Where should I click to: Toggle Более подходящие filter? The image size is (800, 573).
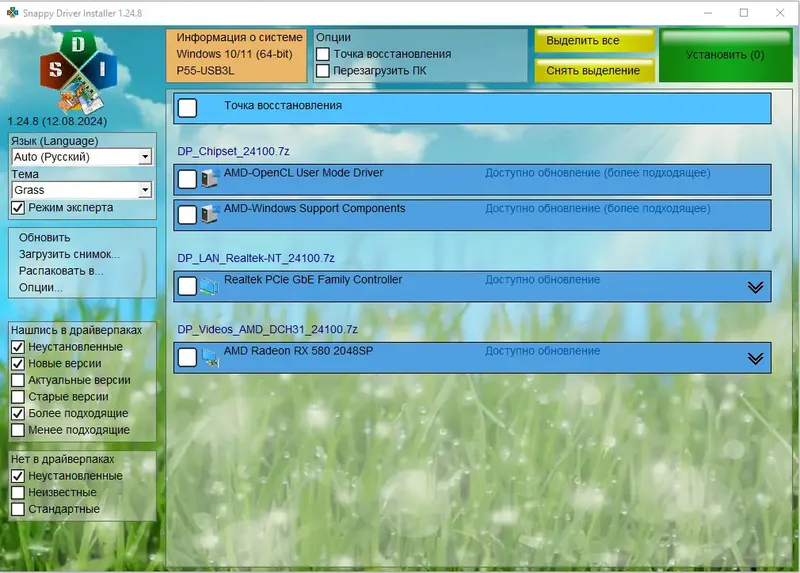[18, 413]
